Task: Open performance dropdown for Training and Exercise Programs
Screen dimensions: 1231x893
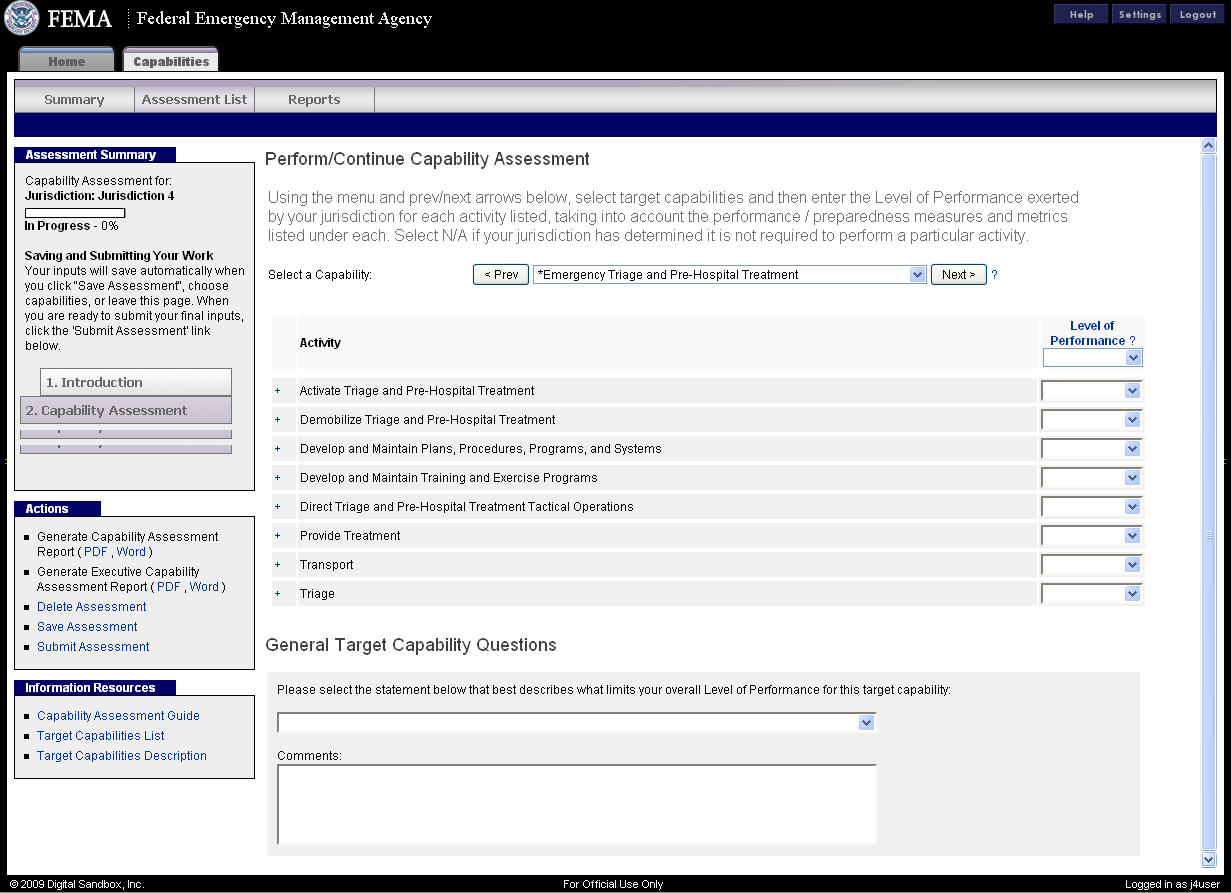Action: 1091,478
